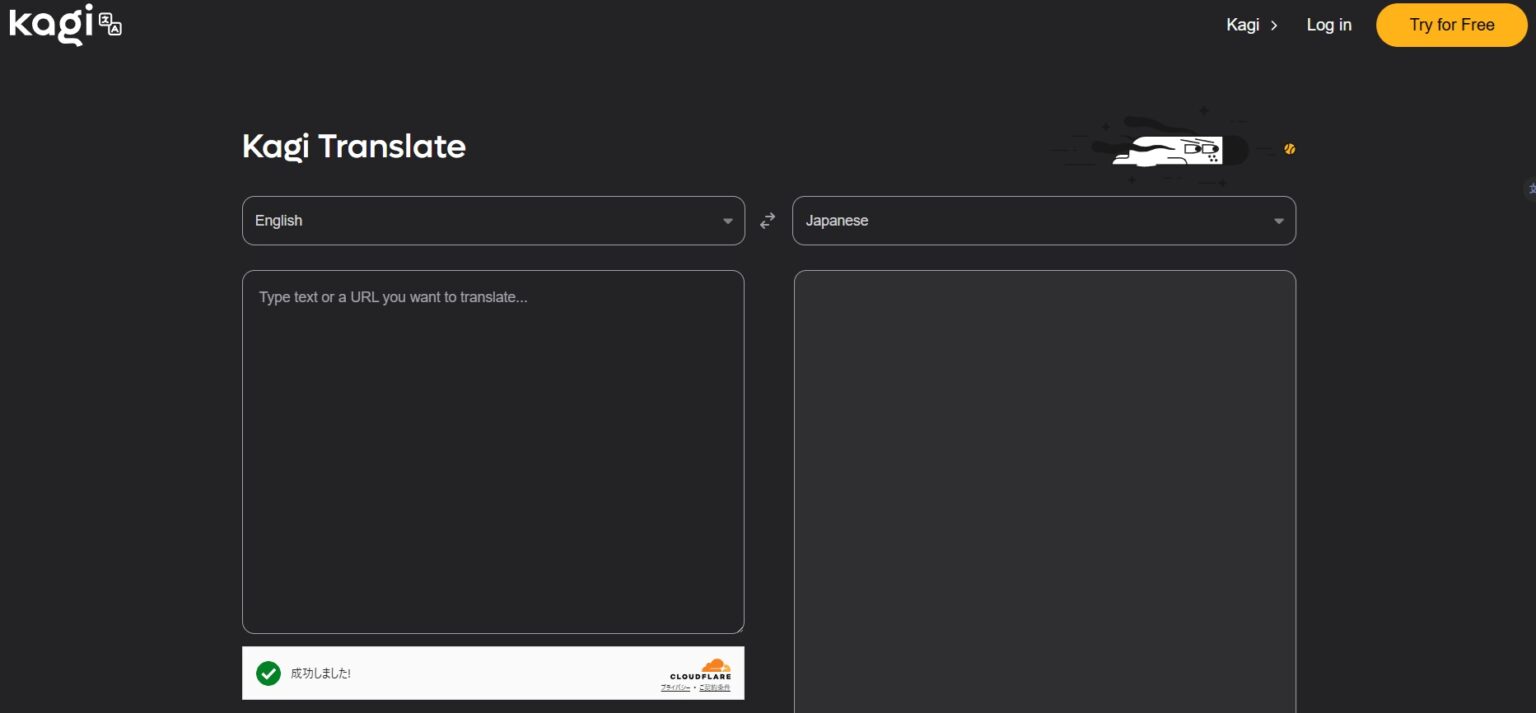Click the chevron next to Kagi
1536x713 pixels.
click(1273, 26)
